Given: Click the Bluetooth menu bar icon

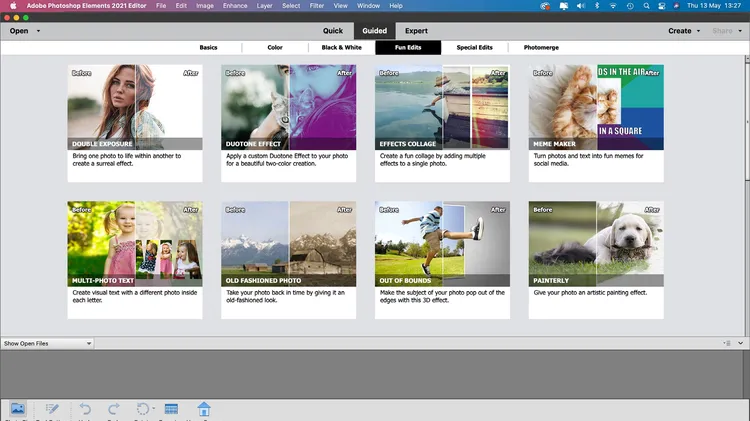Looking at the screenshot, I should [x=597, y=6].
